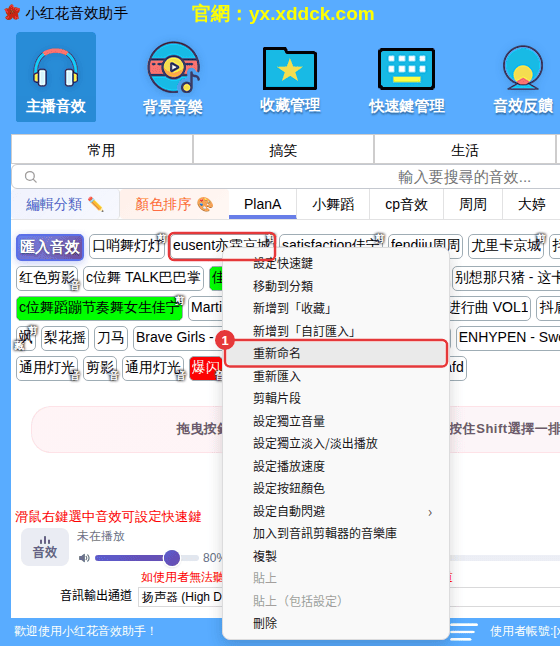Click the volume slider handle
This screenshot has width=560, height=646.
click(x=172, y=558)
